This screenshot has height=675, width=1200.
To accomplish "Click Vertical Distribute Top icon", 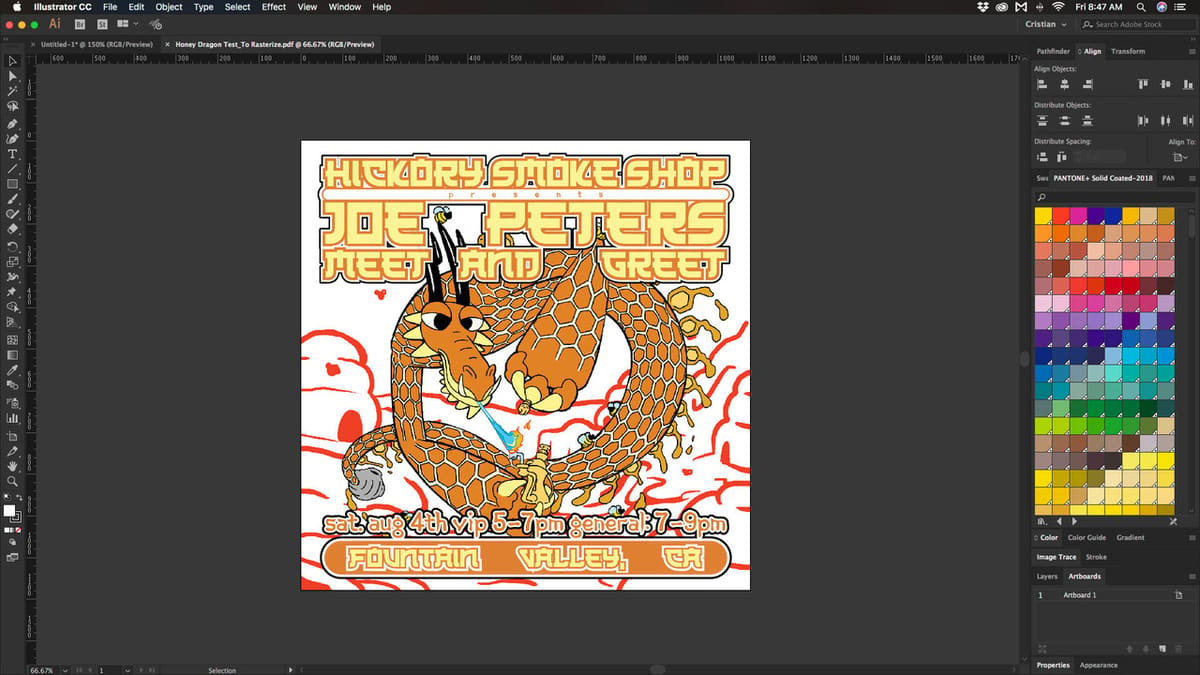I will [x=1042, y=120].
